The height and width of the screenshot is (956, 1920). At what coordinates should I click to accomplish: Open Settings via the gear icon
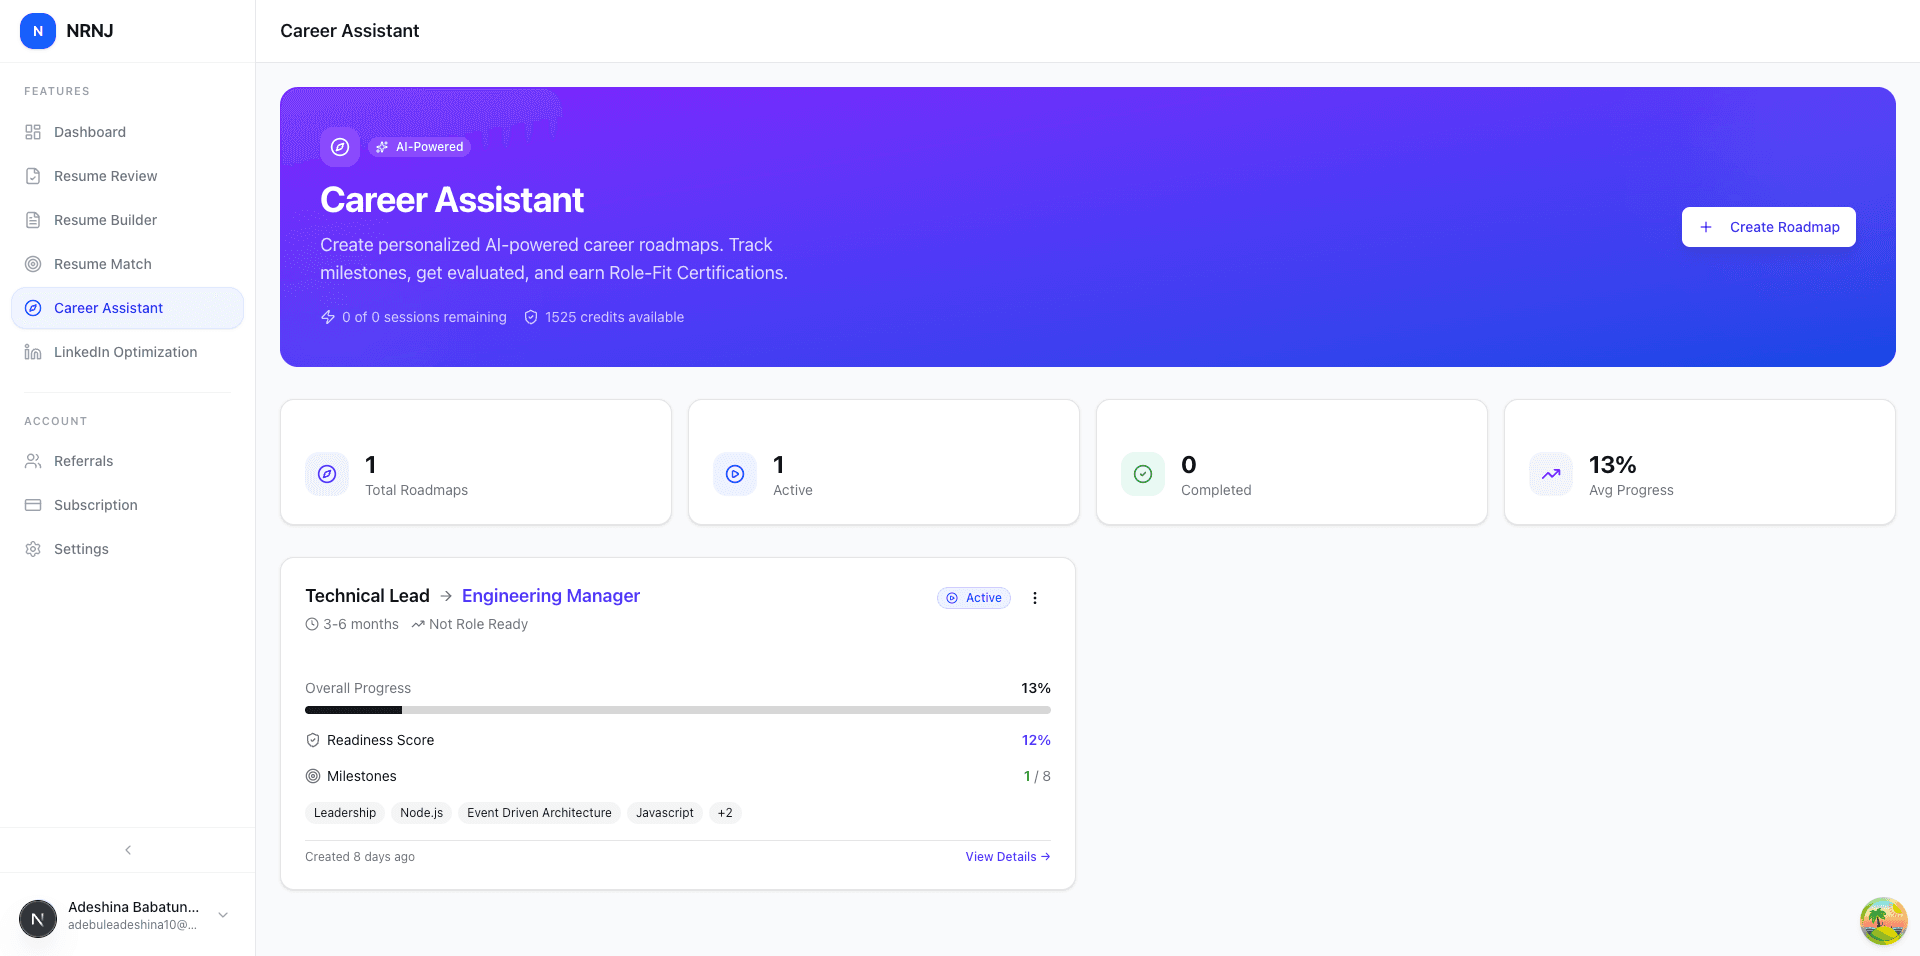33,548
